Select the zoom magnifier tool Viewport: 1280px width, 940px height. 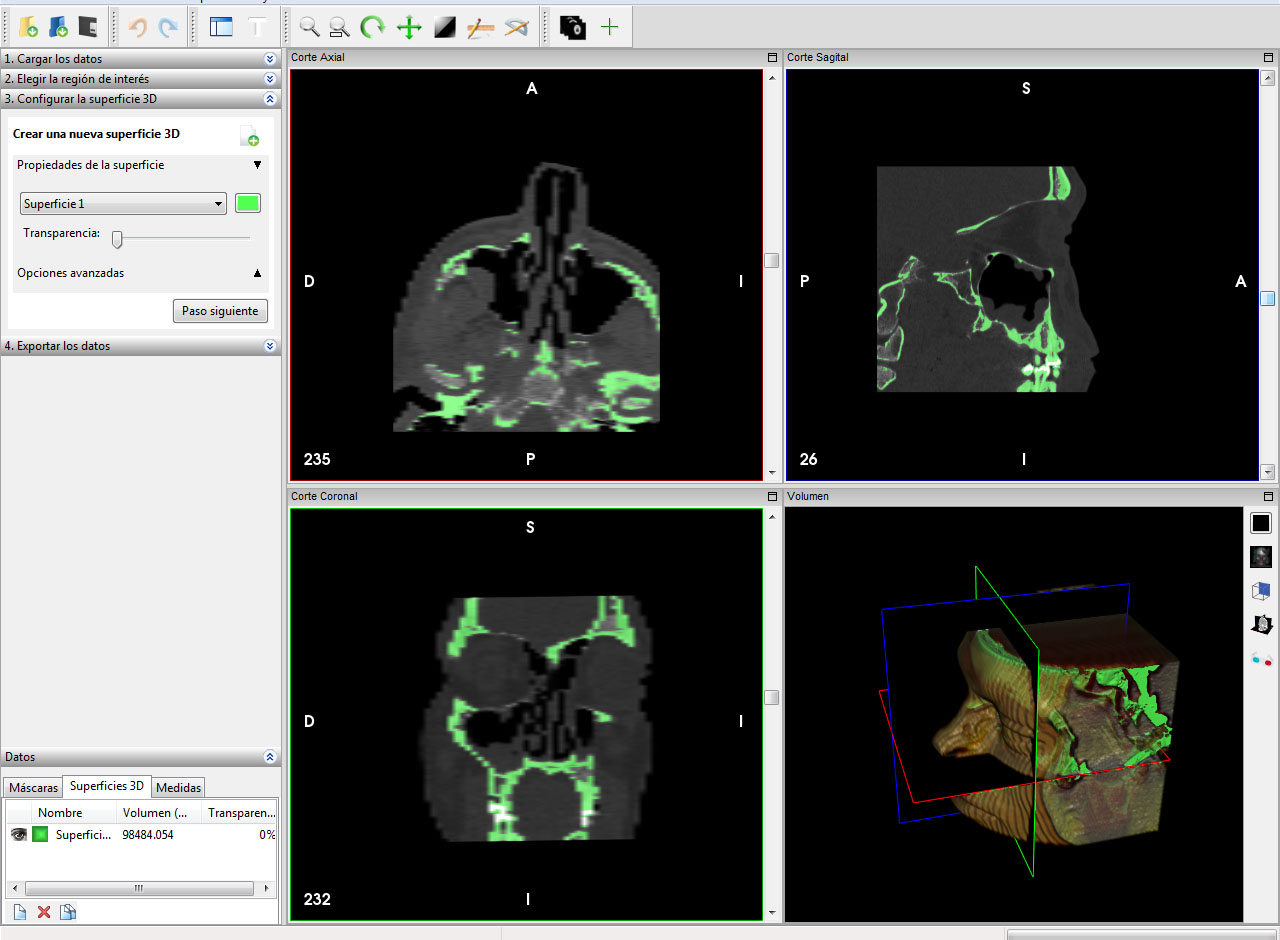click(x=310, y=27)
